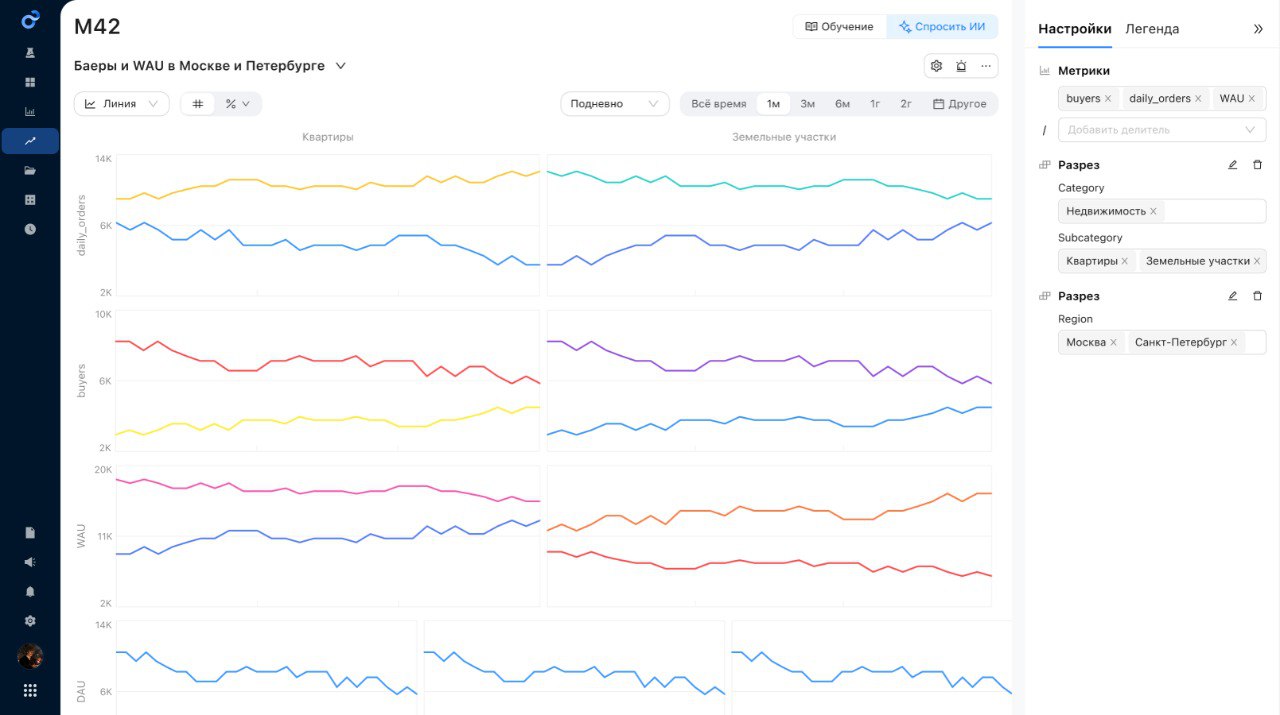Select the Всё время time range
This screenshot has height=715, width=1280.
tap(718, 104)
